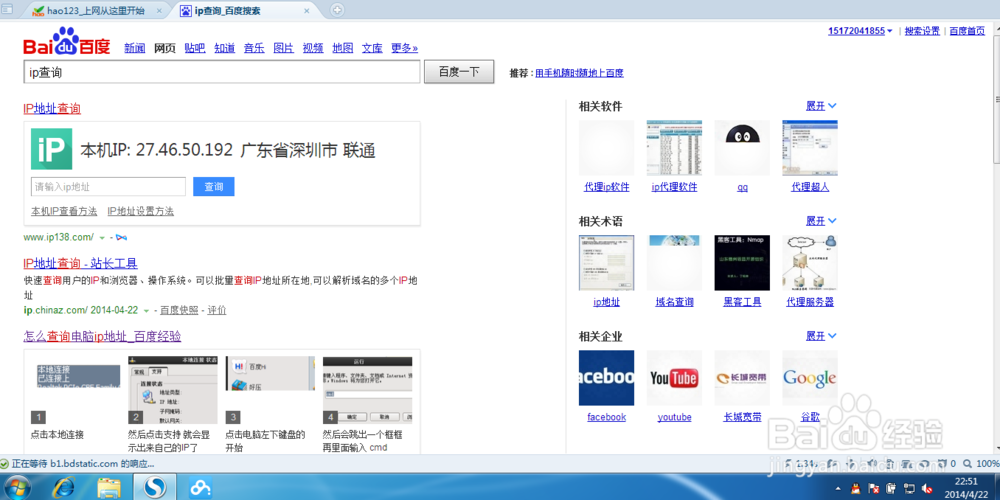Screen dimensions: 1000x500
Task: Open the step 4 thumbnail showing 运行 dialog
Action: coord(367,390)
